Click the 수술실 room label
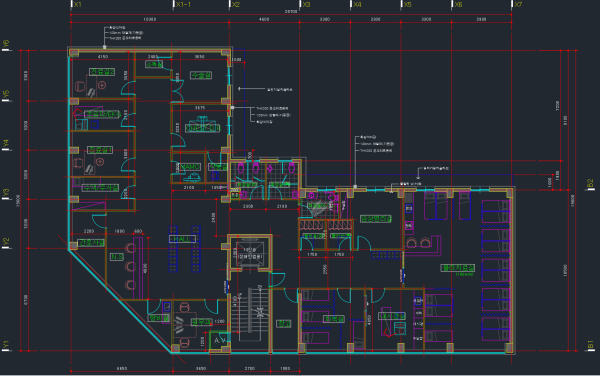Screen dimensions: 600x376 [201, 75]
